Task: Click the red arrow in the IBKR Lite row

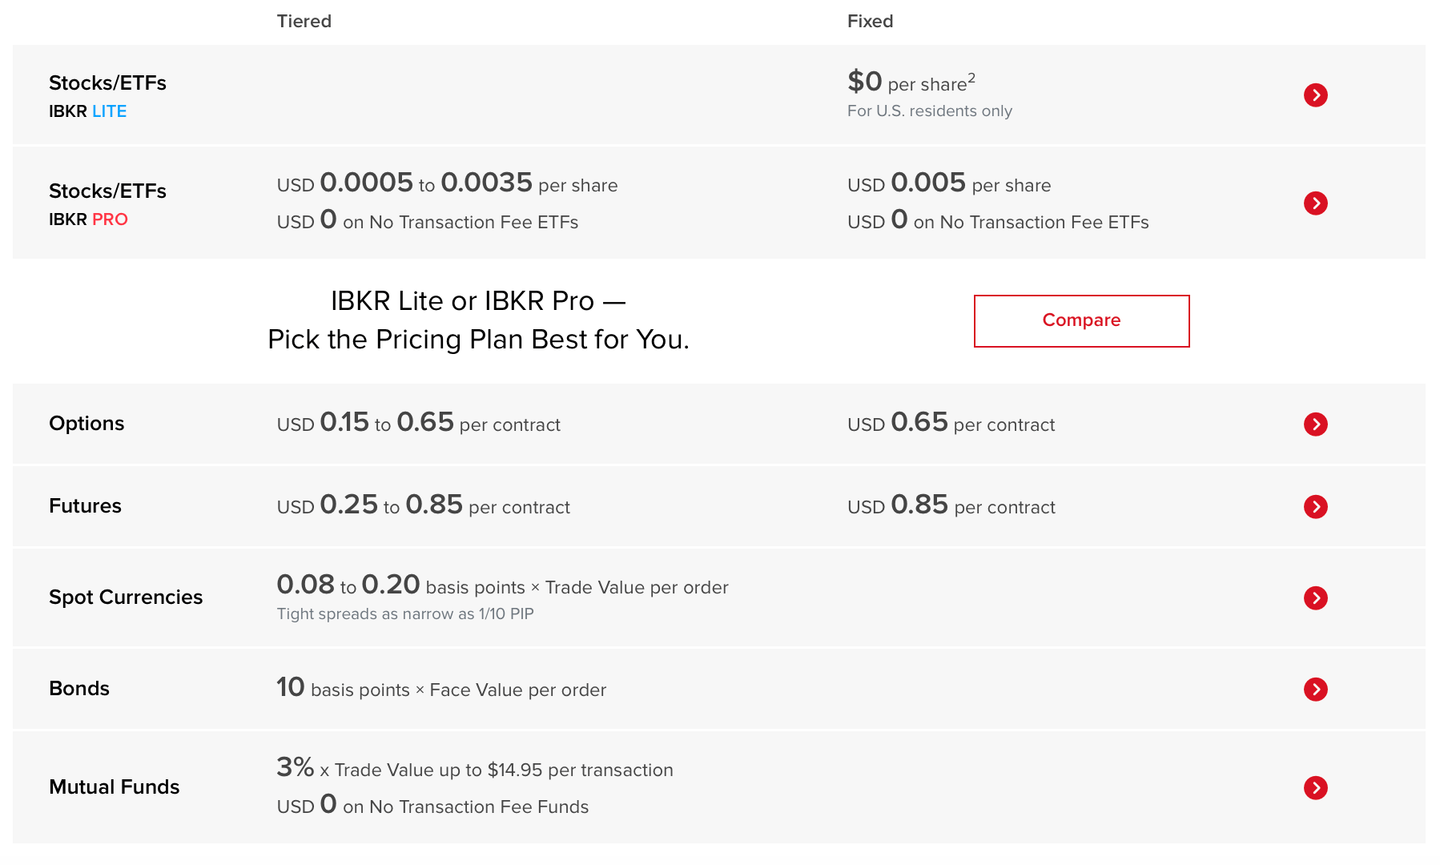Action: pyautogui.click(x=1315, y=95)
